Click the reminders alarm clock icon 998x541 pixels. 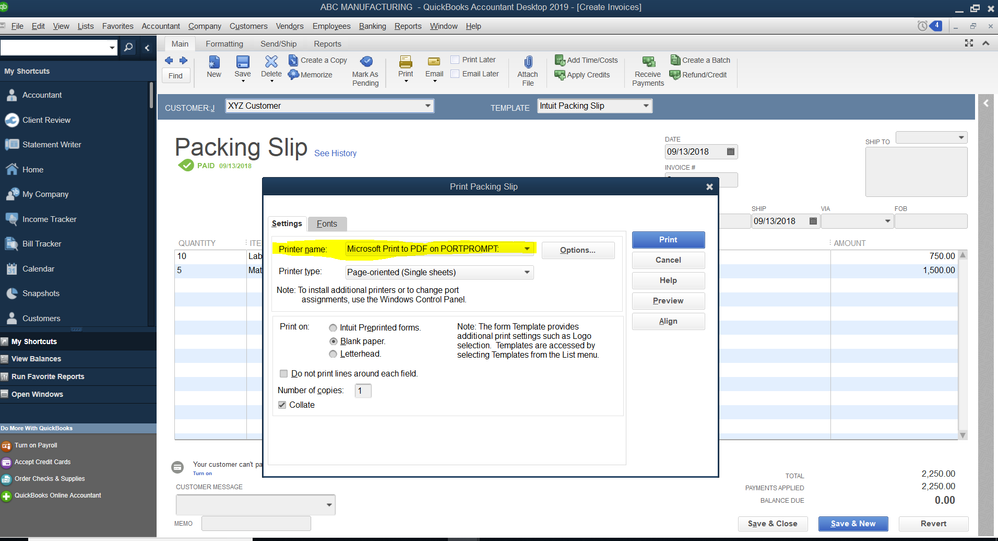(922, 26)
